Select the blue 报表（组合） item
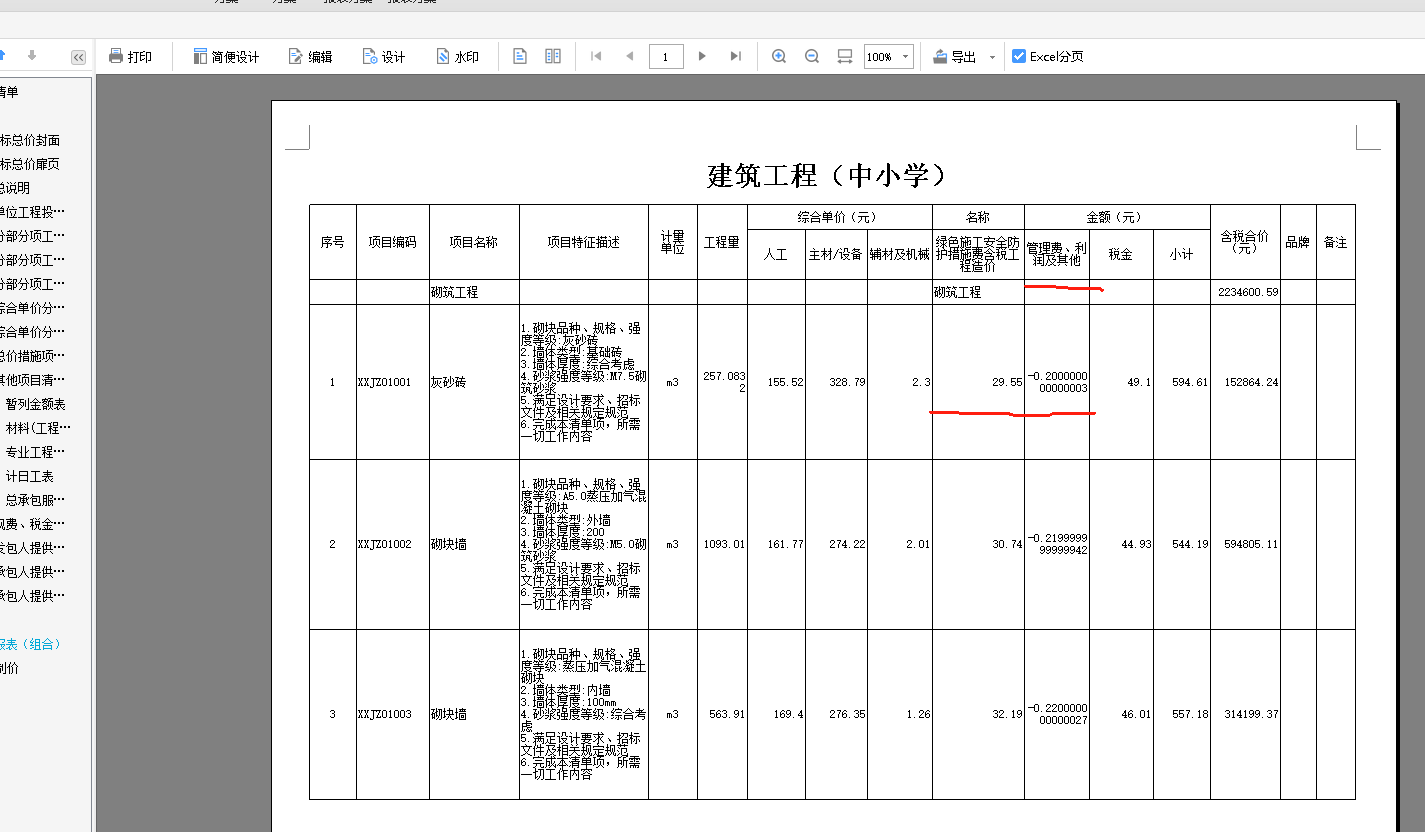1425x832 pixels. [31, 644]
